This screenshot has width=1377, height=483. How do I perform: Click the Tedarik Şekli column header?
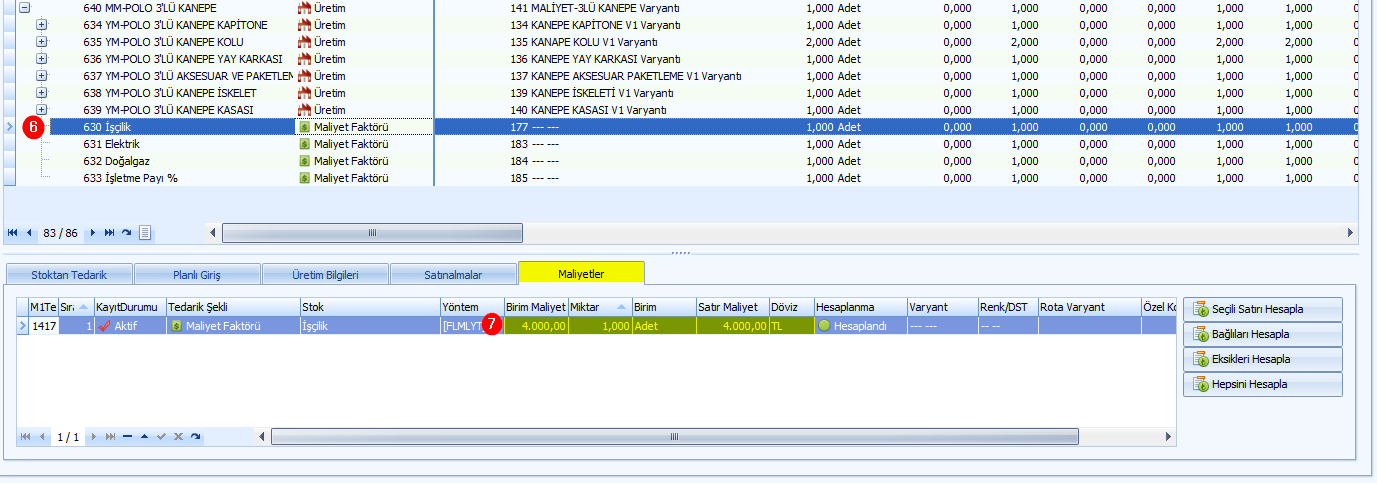pos(232,307)
